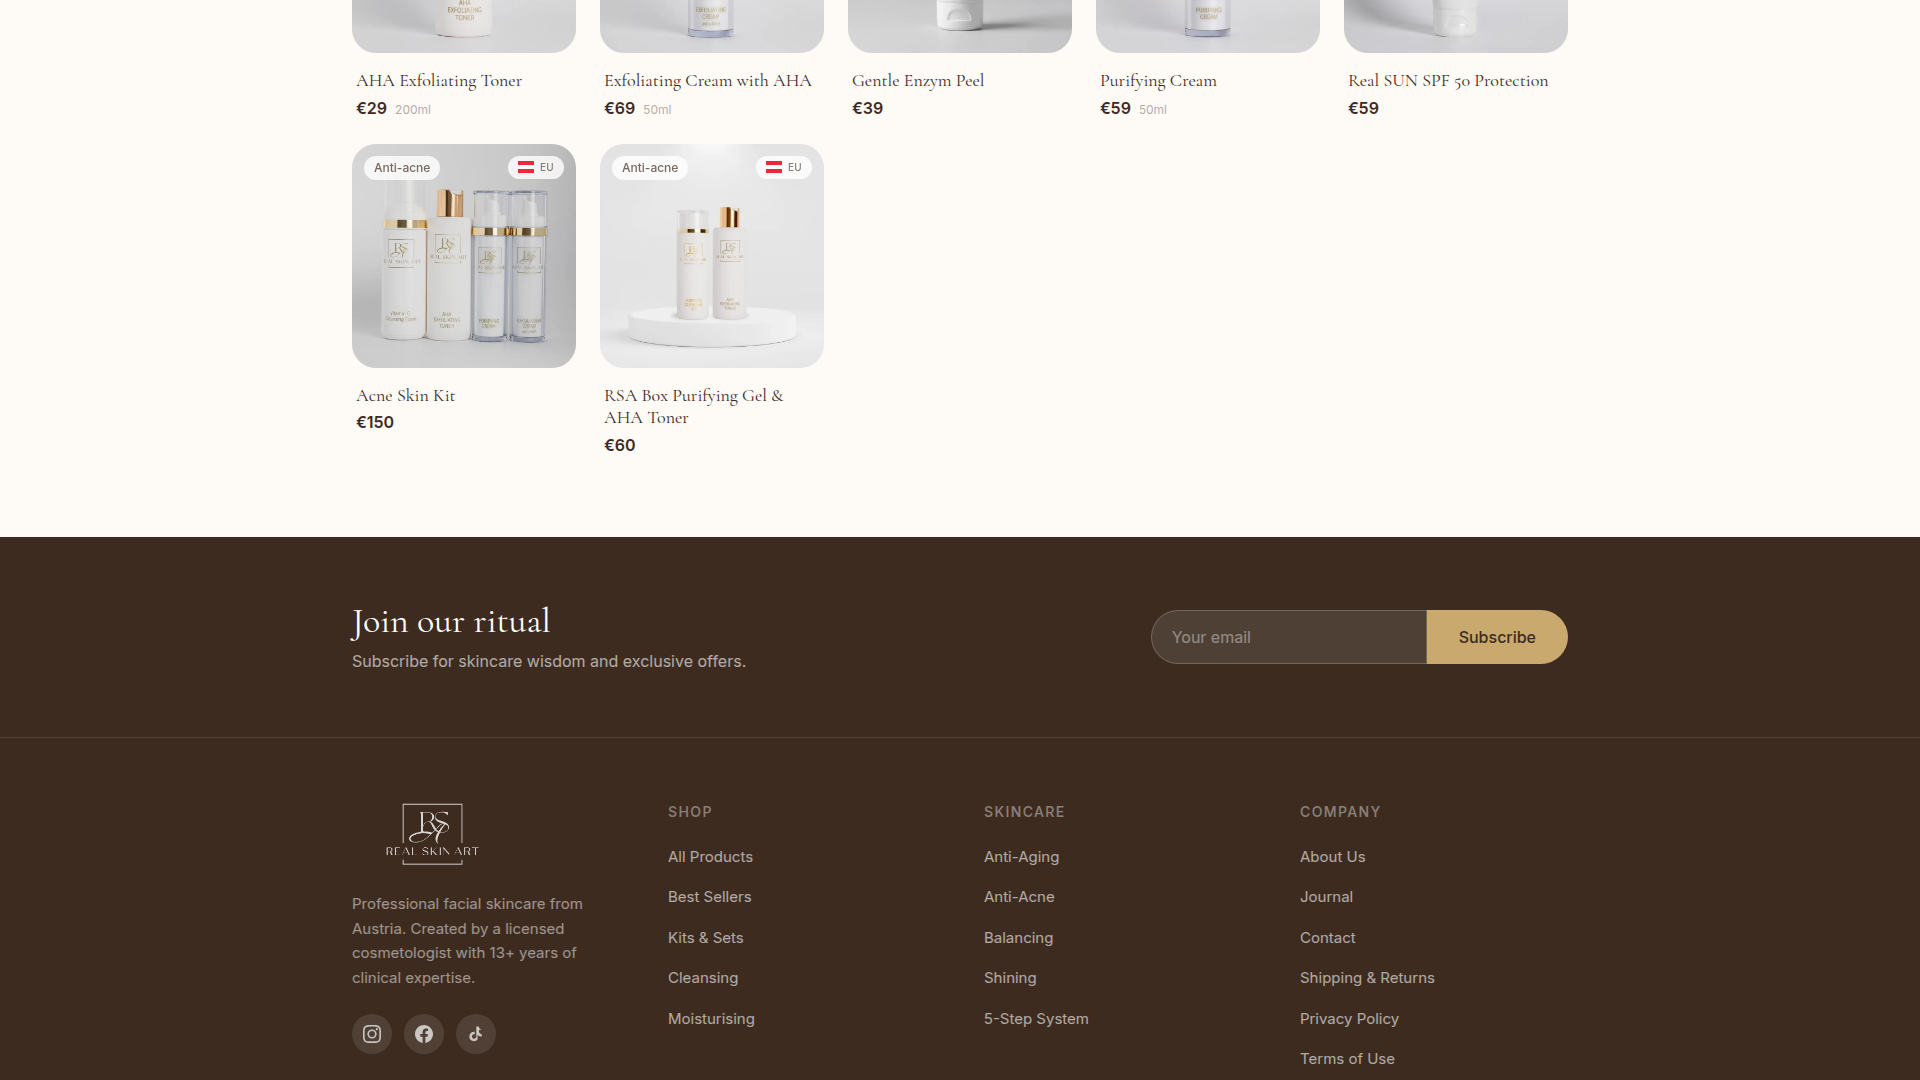Open the Facebook social icon
The width and height of the screenshot is (1920, 1080).
pyautogui.click(x=424, y=1034)
